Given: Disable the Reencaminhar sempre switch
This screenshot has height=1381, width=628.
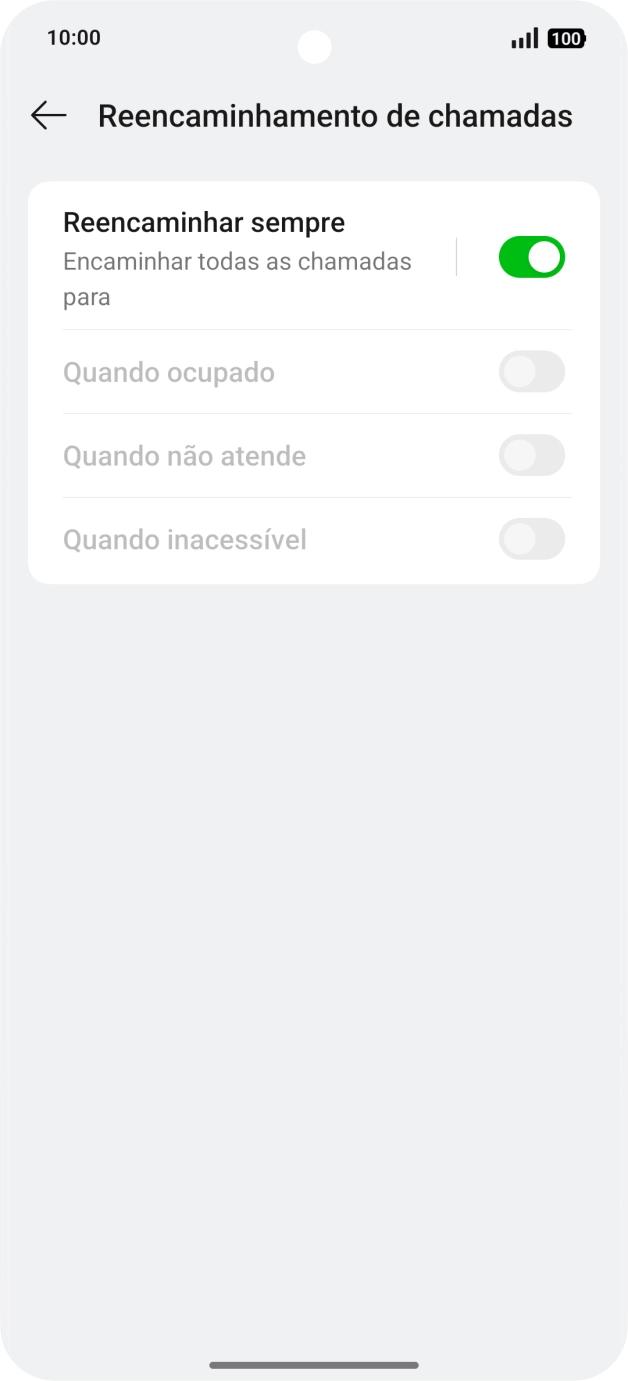Looking at the screenshot, I should coord(531,256).
